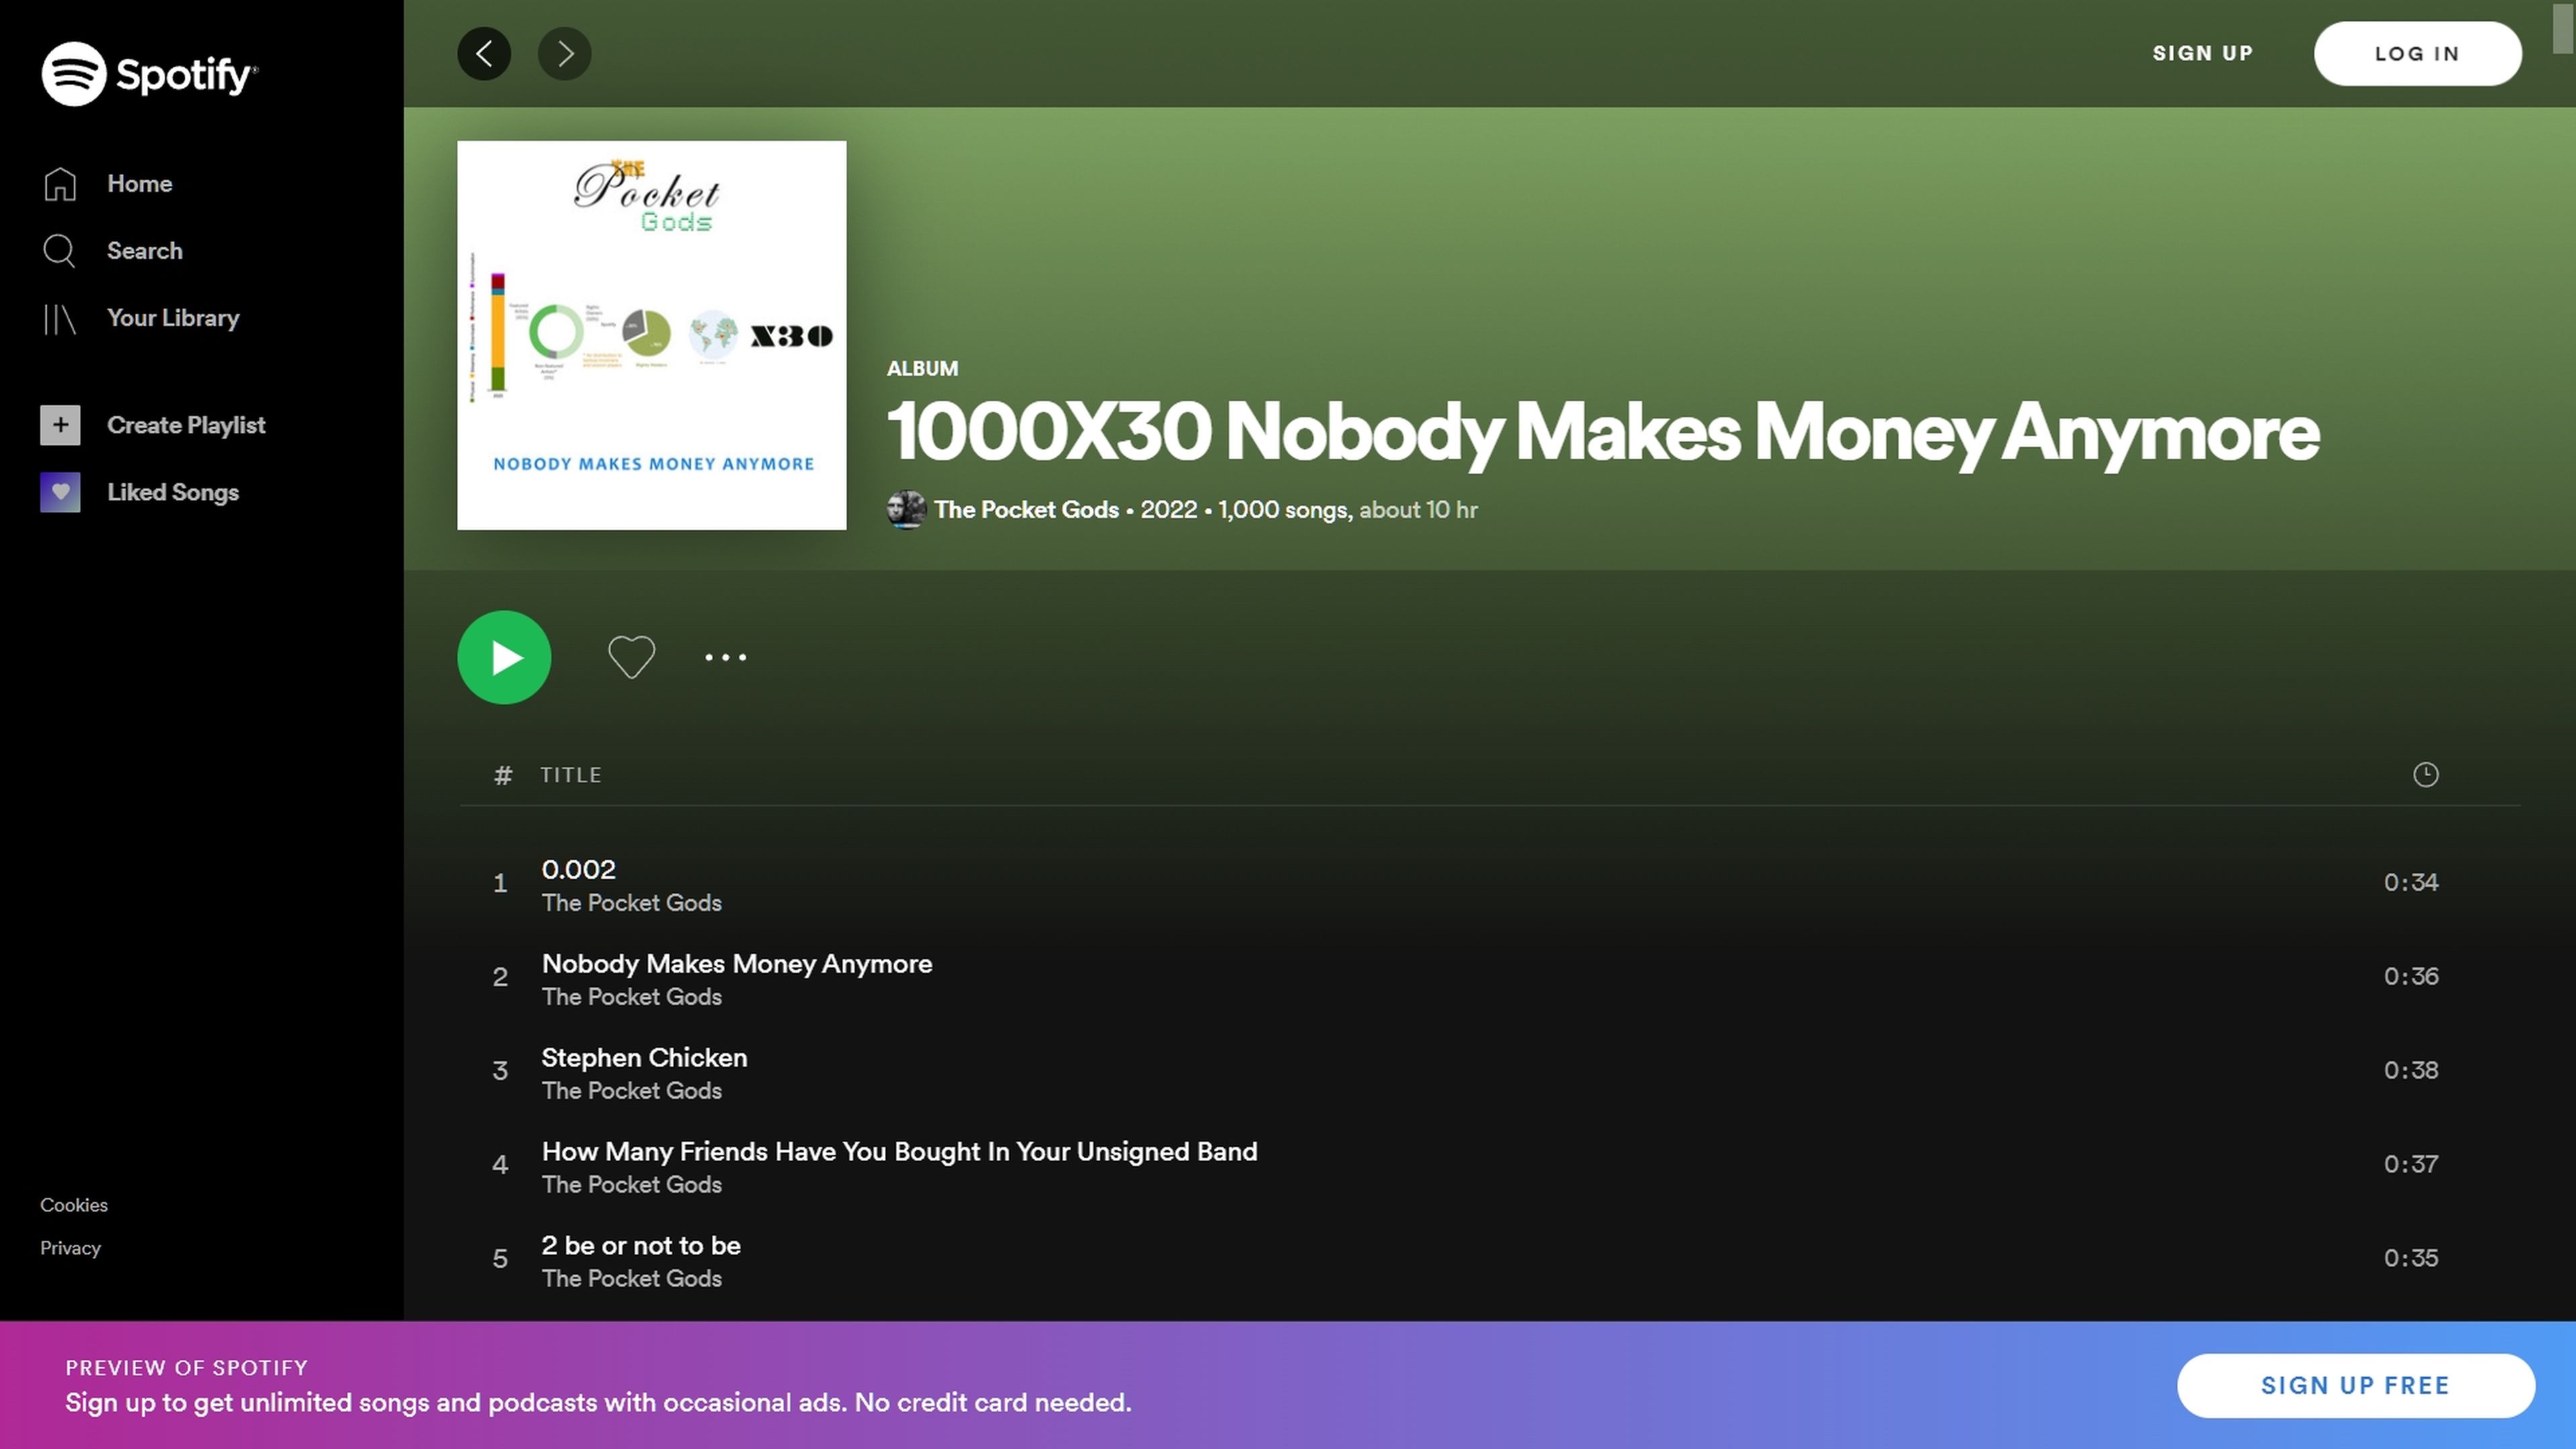Viewport: 2576px width, 1449px height.
Task: Click the Create Playlist plus icon
Action: click(60, 425)
